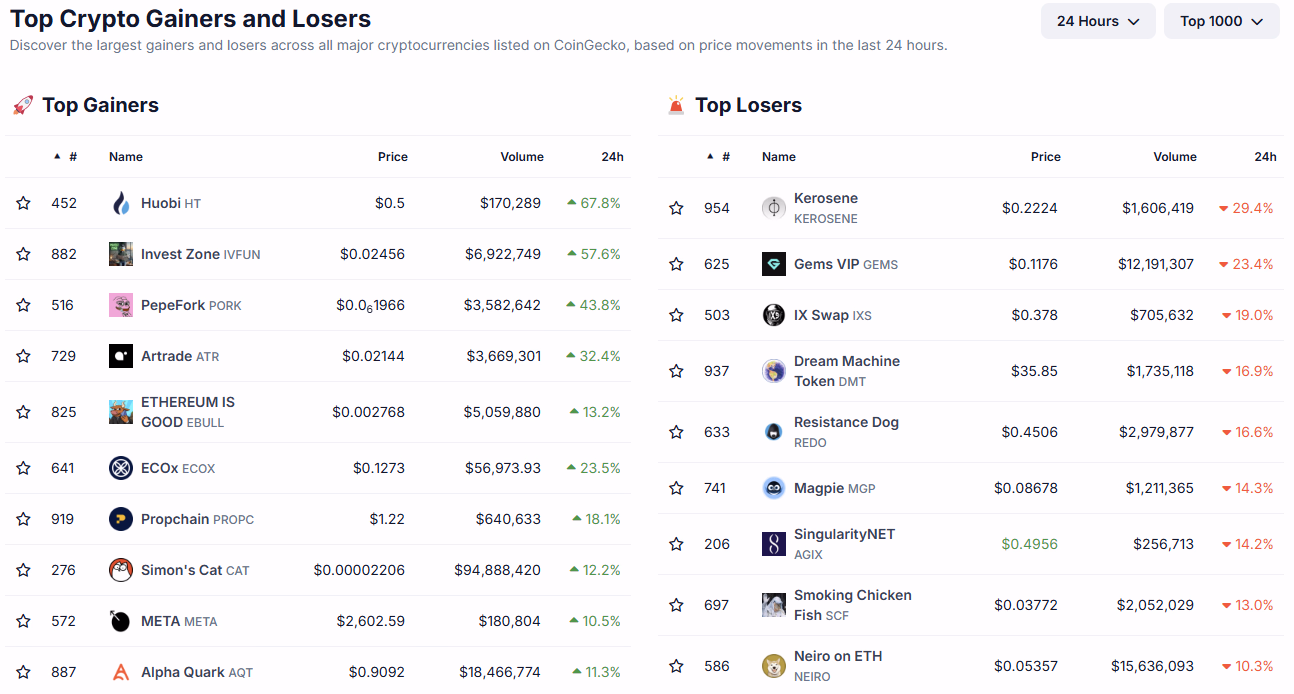This screenshot has width=1294, height=694.
Task: Open the Top 1000 filter dropdown
Action: (1221, 20)
